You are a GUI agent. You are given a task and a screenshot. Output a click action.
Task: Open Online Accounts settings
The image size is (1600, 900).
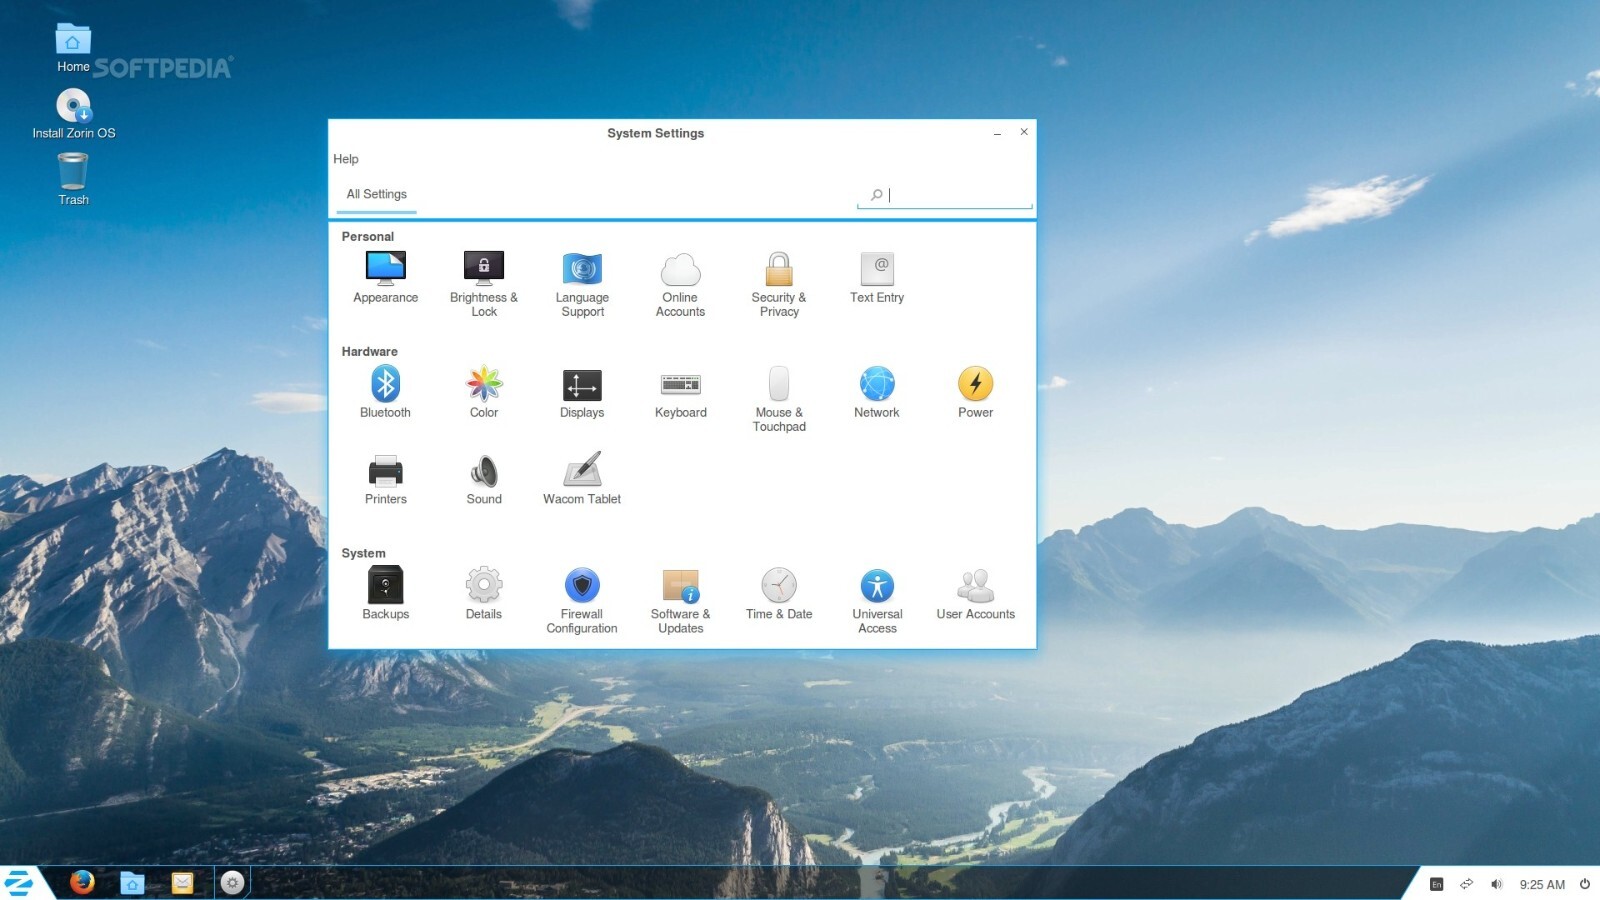pyautogui.click(x=680, y=284)
